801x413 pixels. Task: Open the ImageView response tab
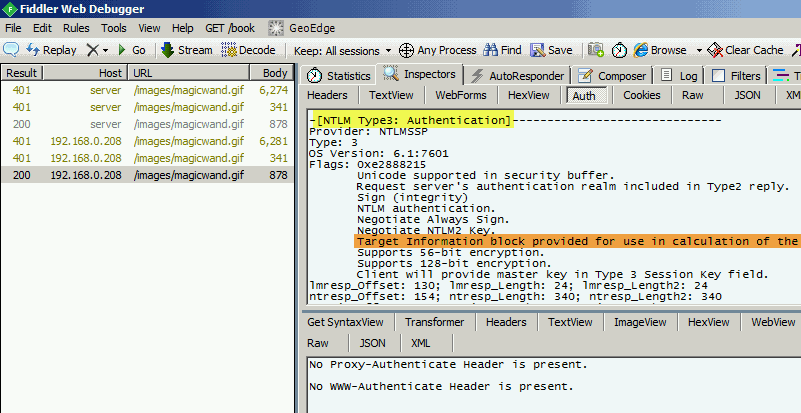pyautogui.click(x=639, y=322)
